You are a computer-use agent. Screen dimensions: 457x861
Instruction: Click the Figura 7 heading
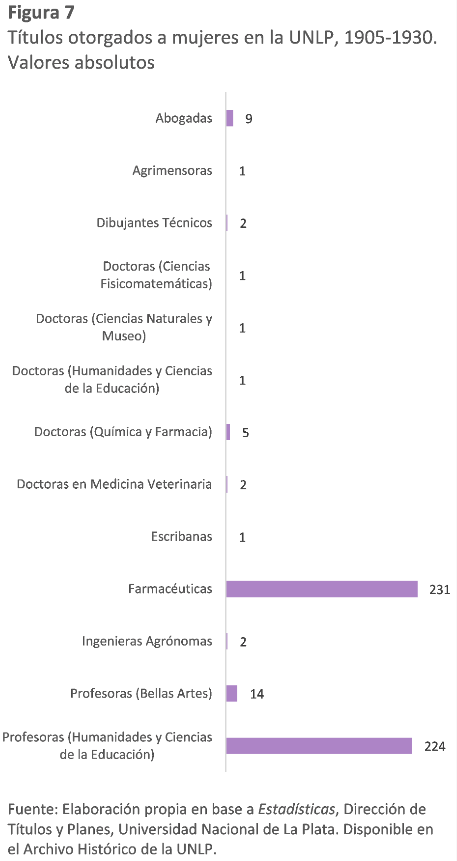click(x=42, y=11)
